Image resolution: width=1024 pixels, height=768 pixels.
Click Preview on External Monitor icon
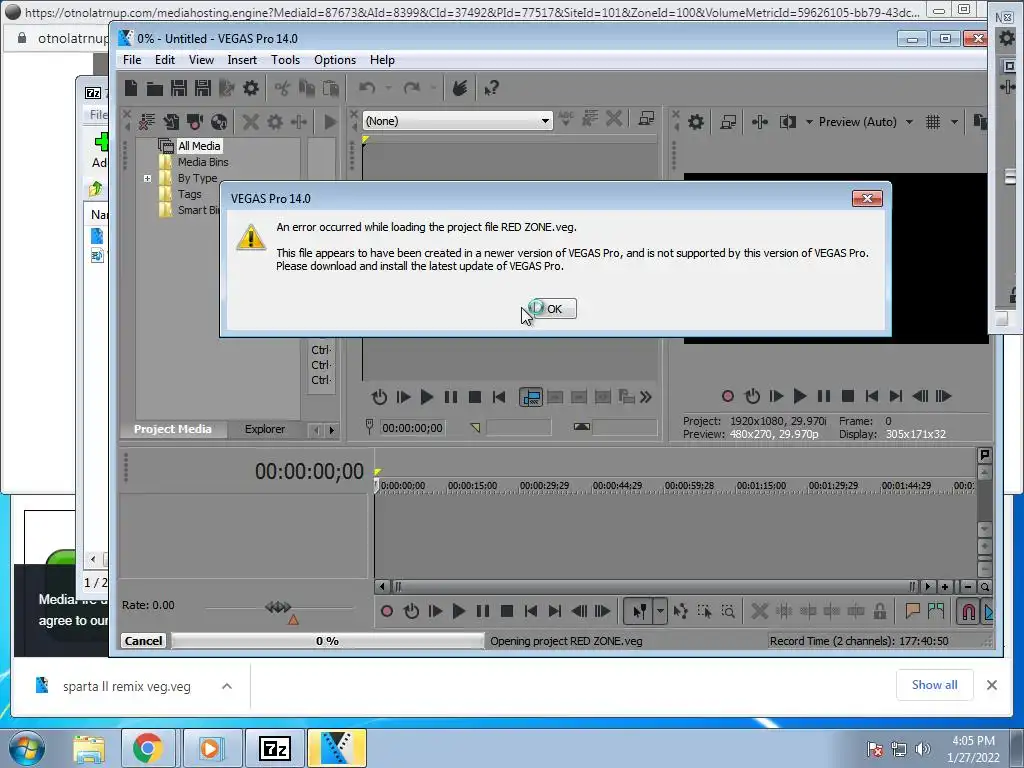pyautogui.click(x=728, y=121)
